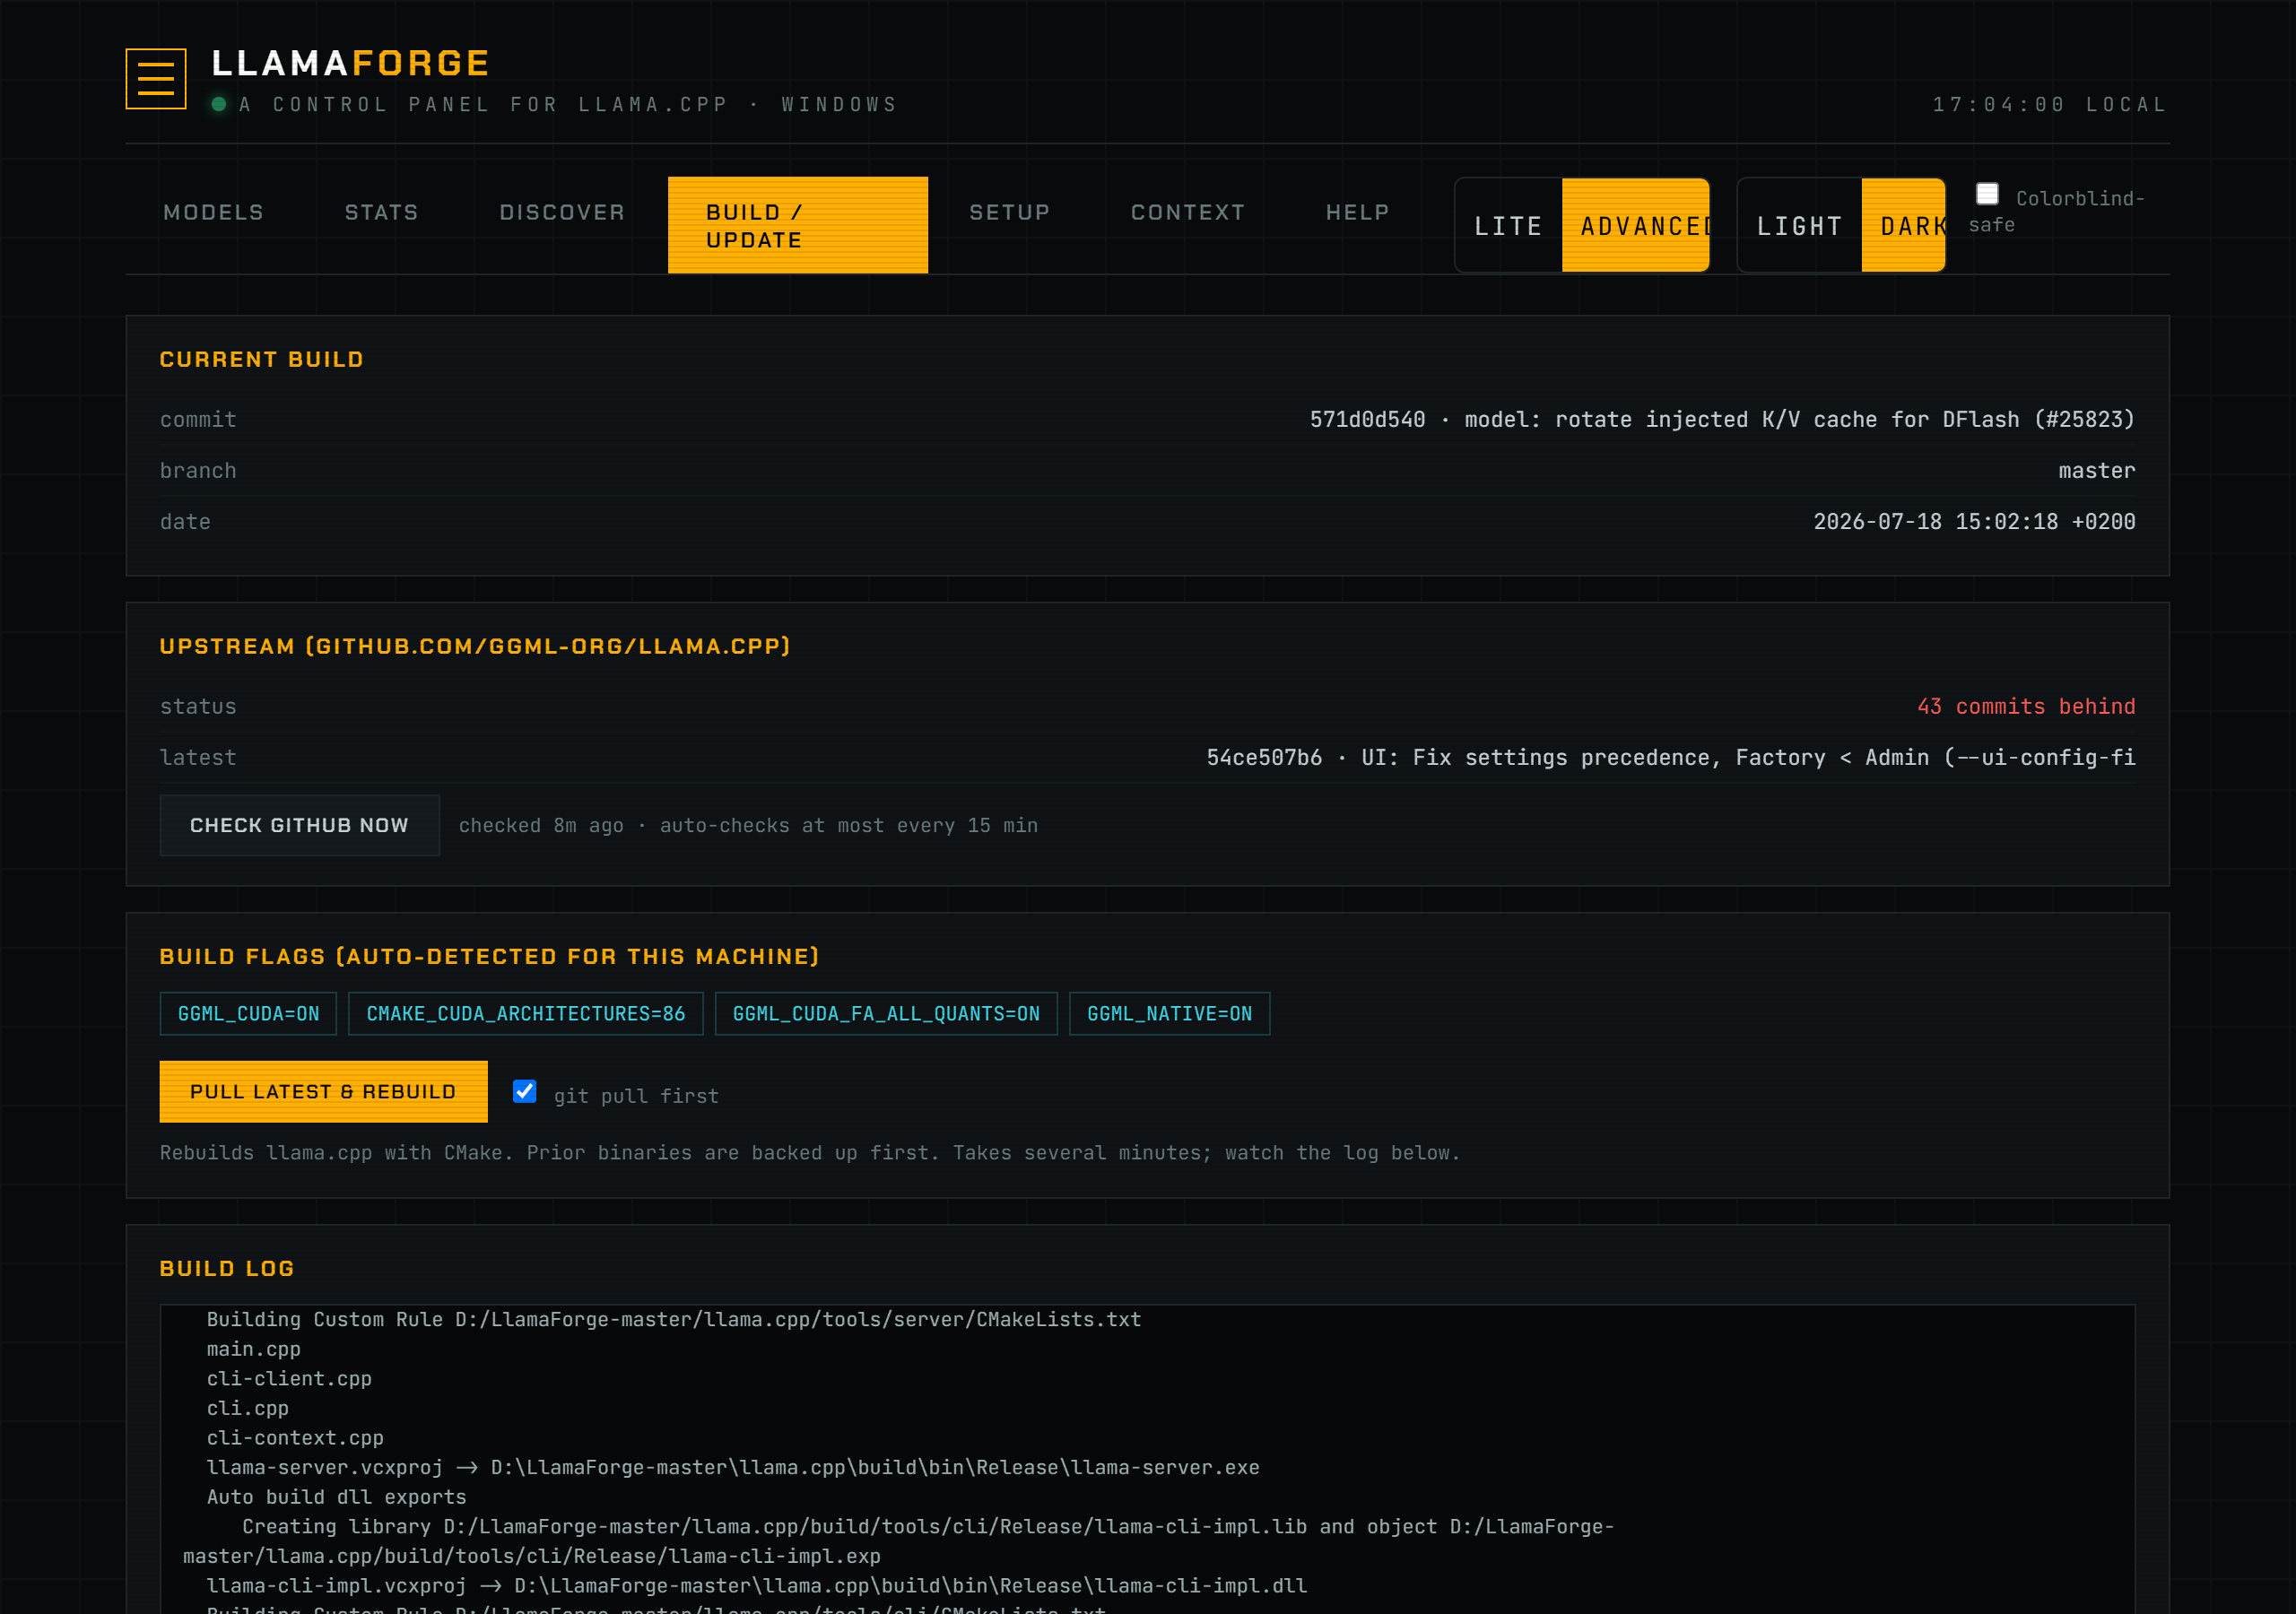Click the Check GitHub Now button
2296x1614 pixels.
tap(300, 825)
